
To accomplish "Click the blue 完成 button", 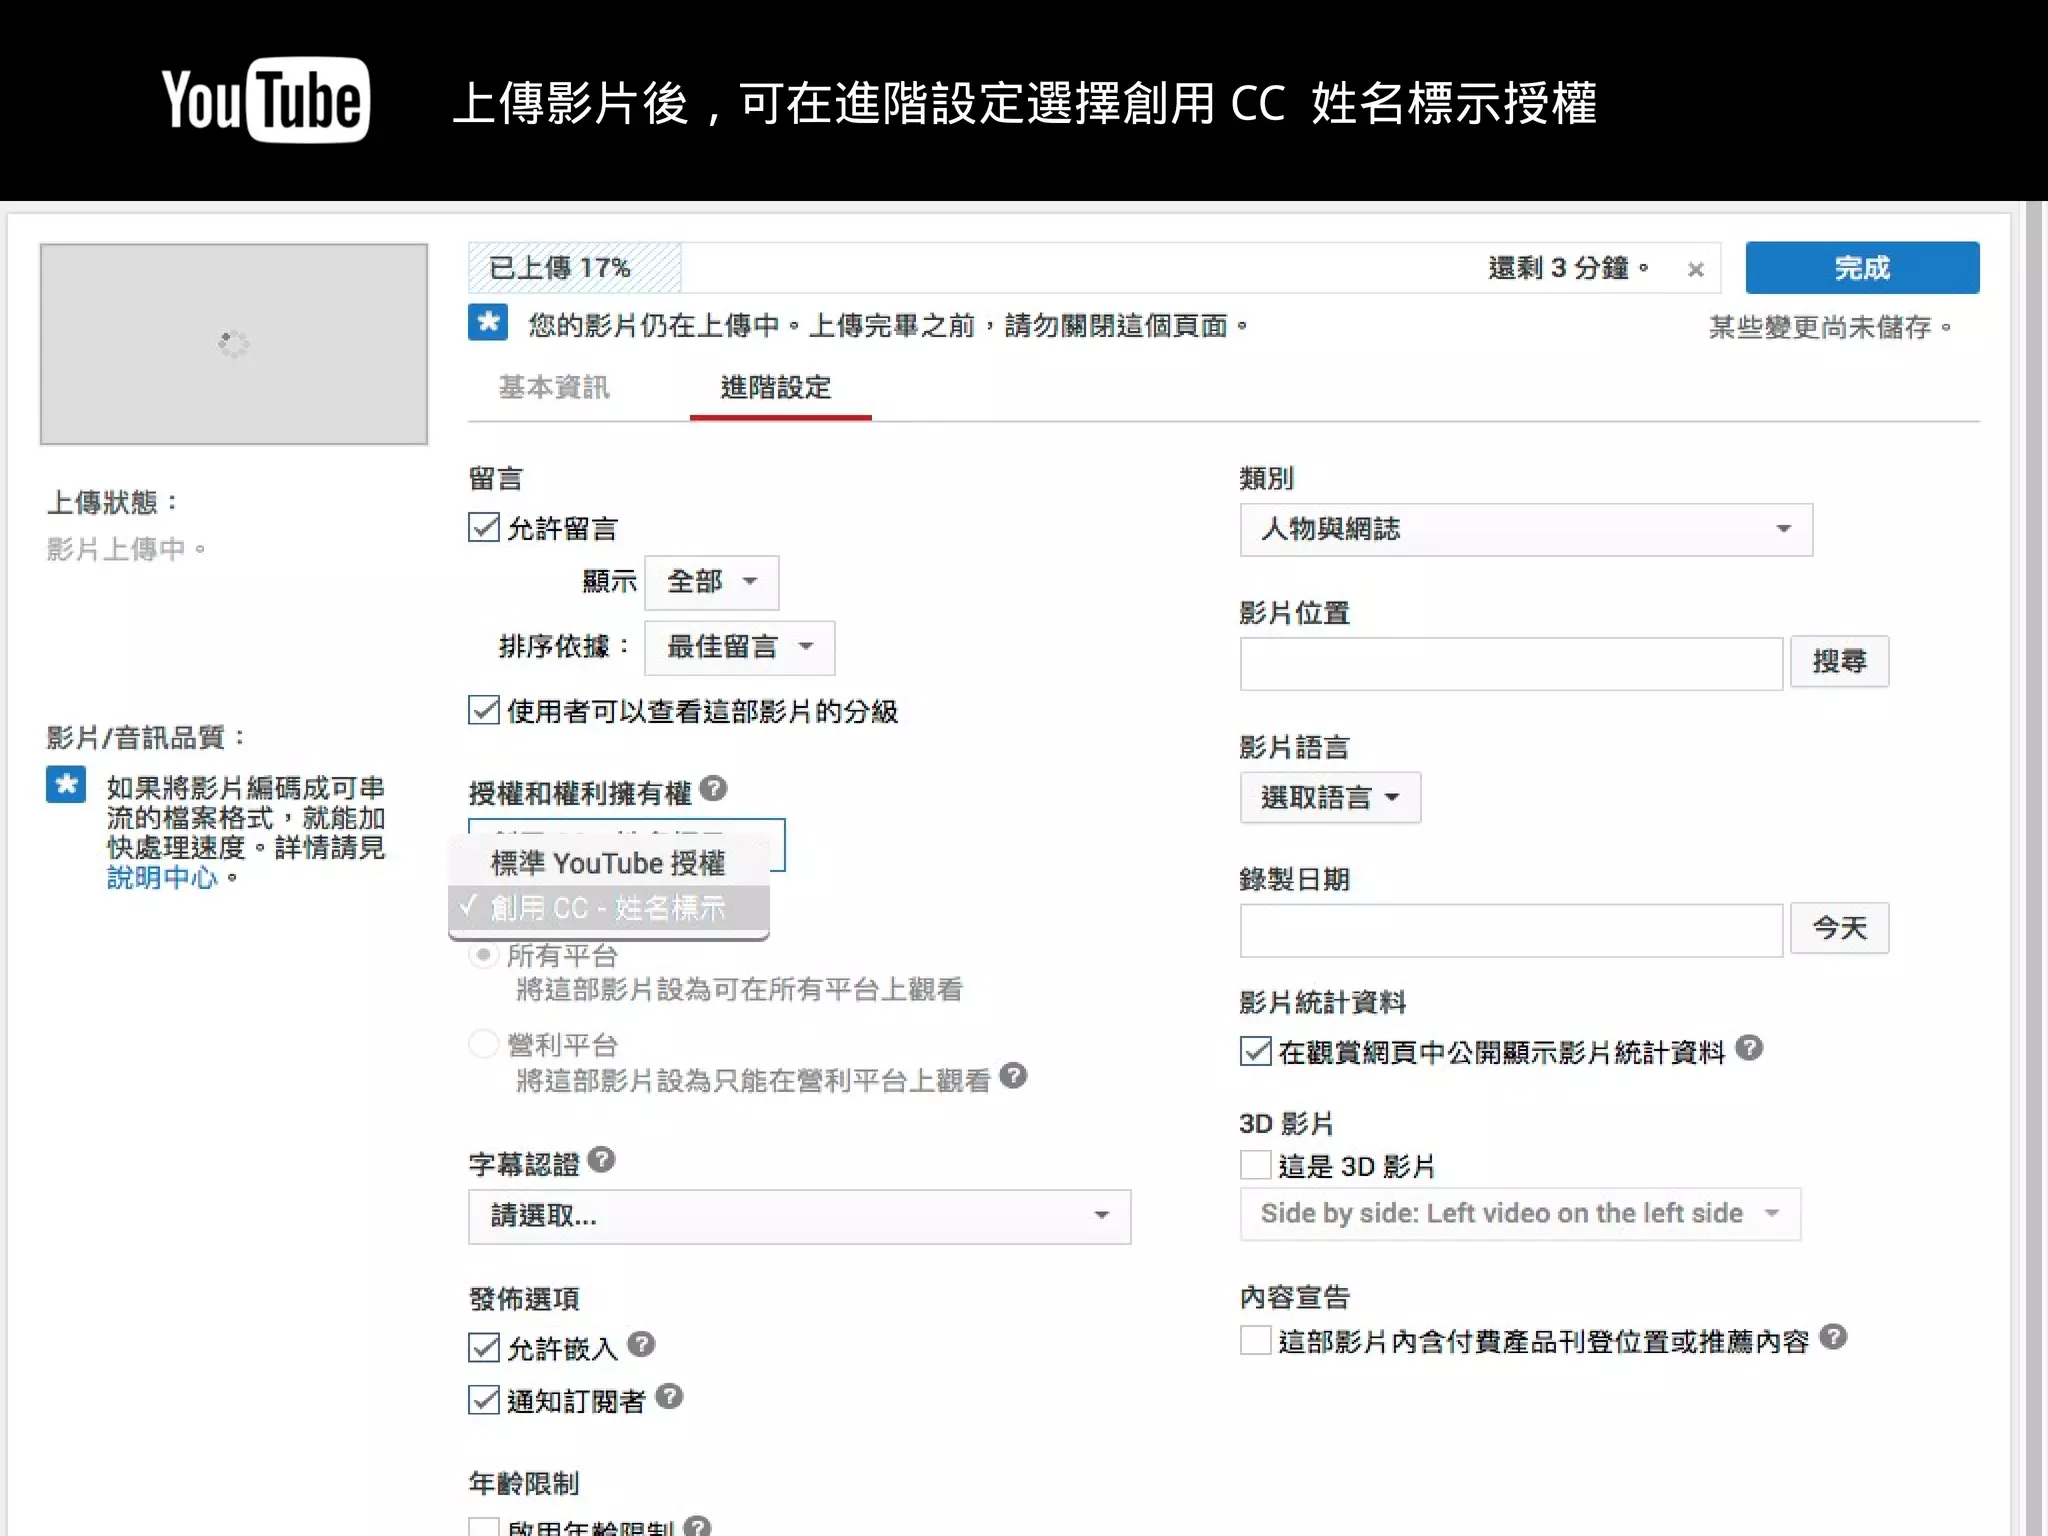I will tap(1862, 267).
